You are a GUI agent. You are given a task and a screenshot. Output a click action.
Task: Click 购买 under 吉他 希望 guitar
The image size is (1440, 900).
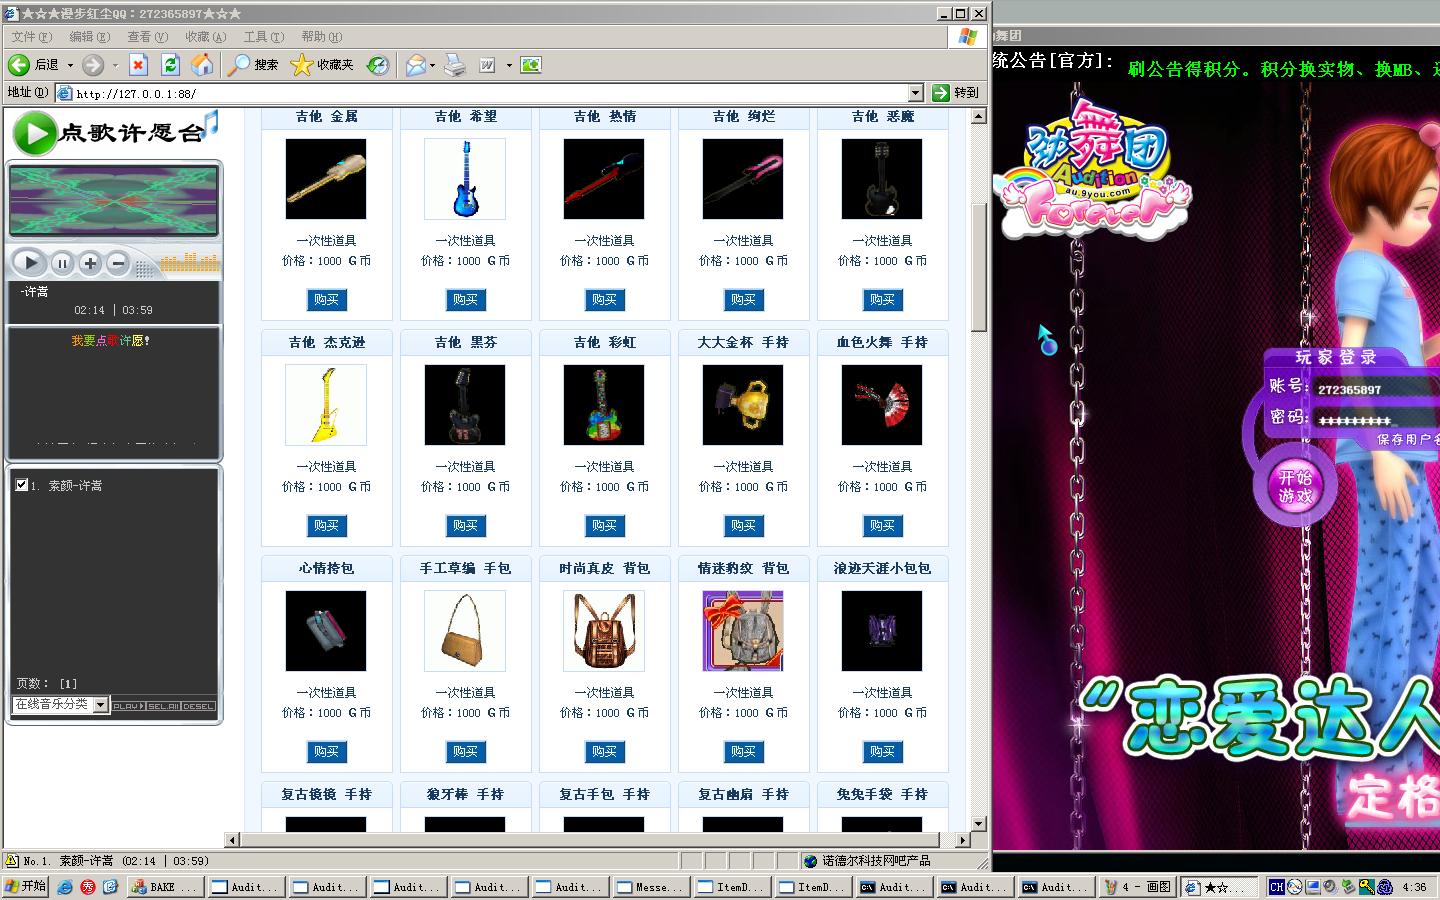[465, 300]
